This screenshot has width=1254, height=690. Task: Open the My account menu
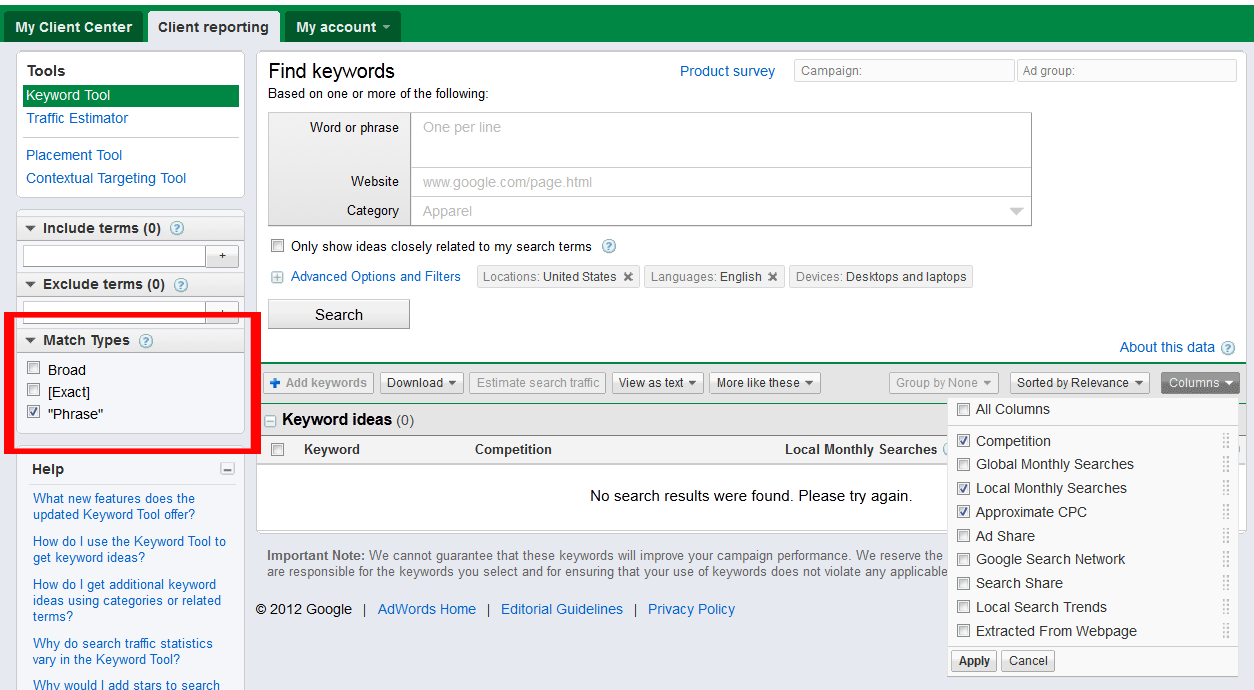click(x=342, y=27)
